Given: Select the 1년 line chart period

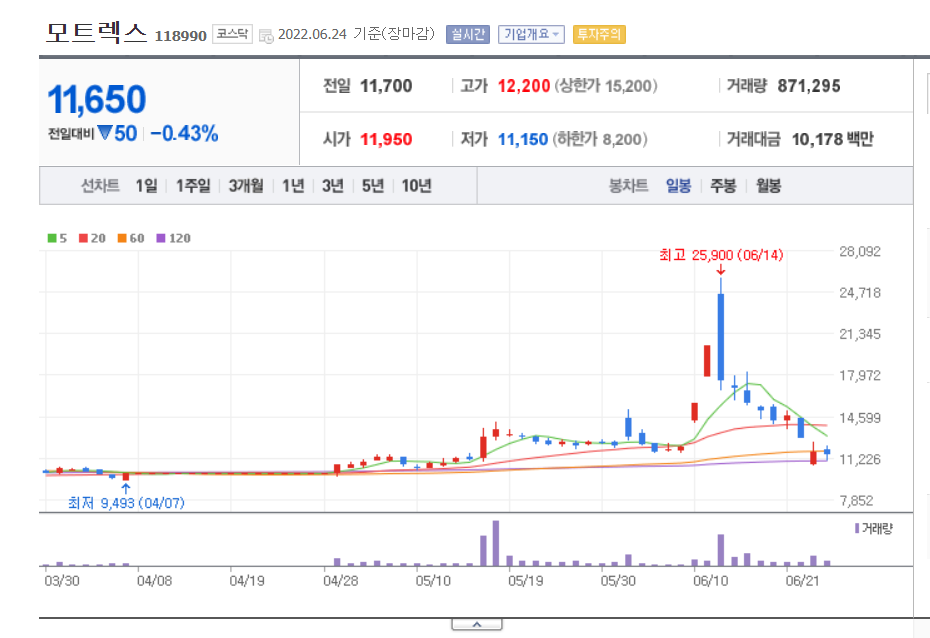Looking at the screenshot, I should 293,186.
